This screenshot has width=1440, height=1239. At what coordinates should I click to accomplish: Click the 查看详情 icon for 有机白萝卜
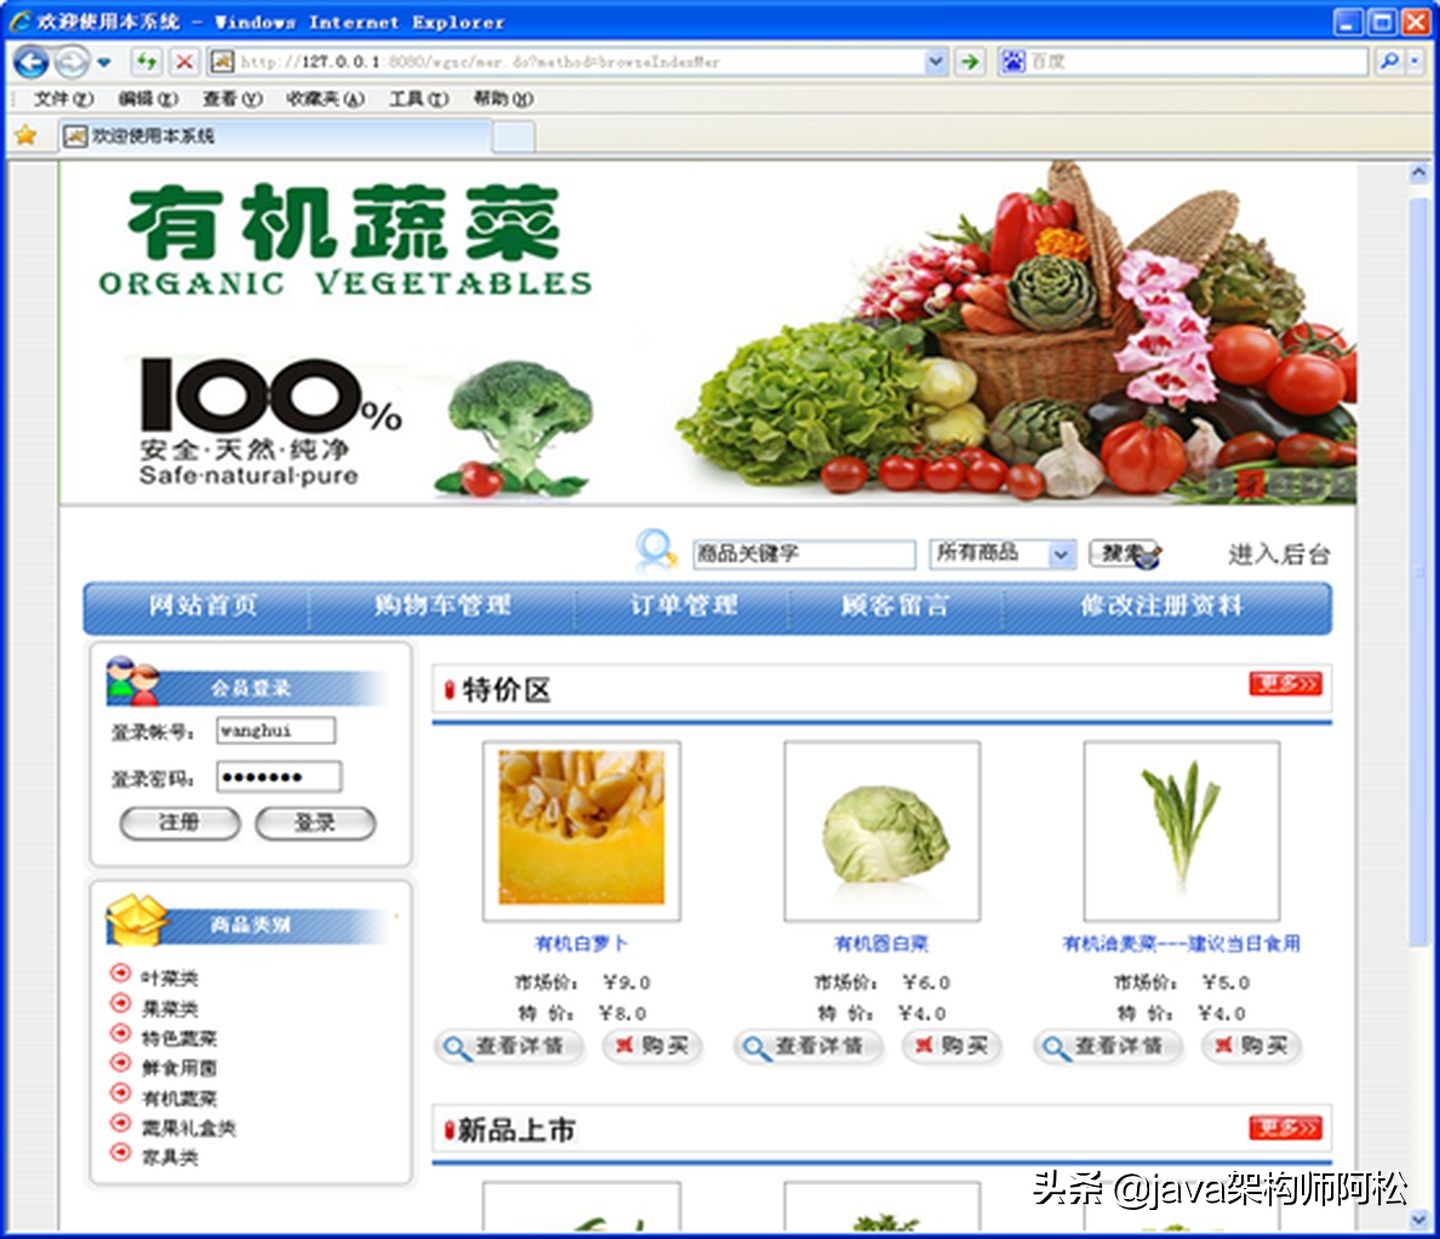[510, 1047]
